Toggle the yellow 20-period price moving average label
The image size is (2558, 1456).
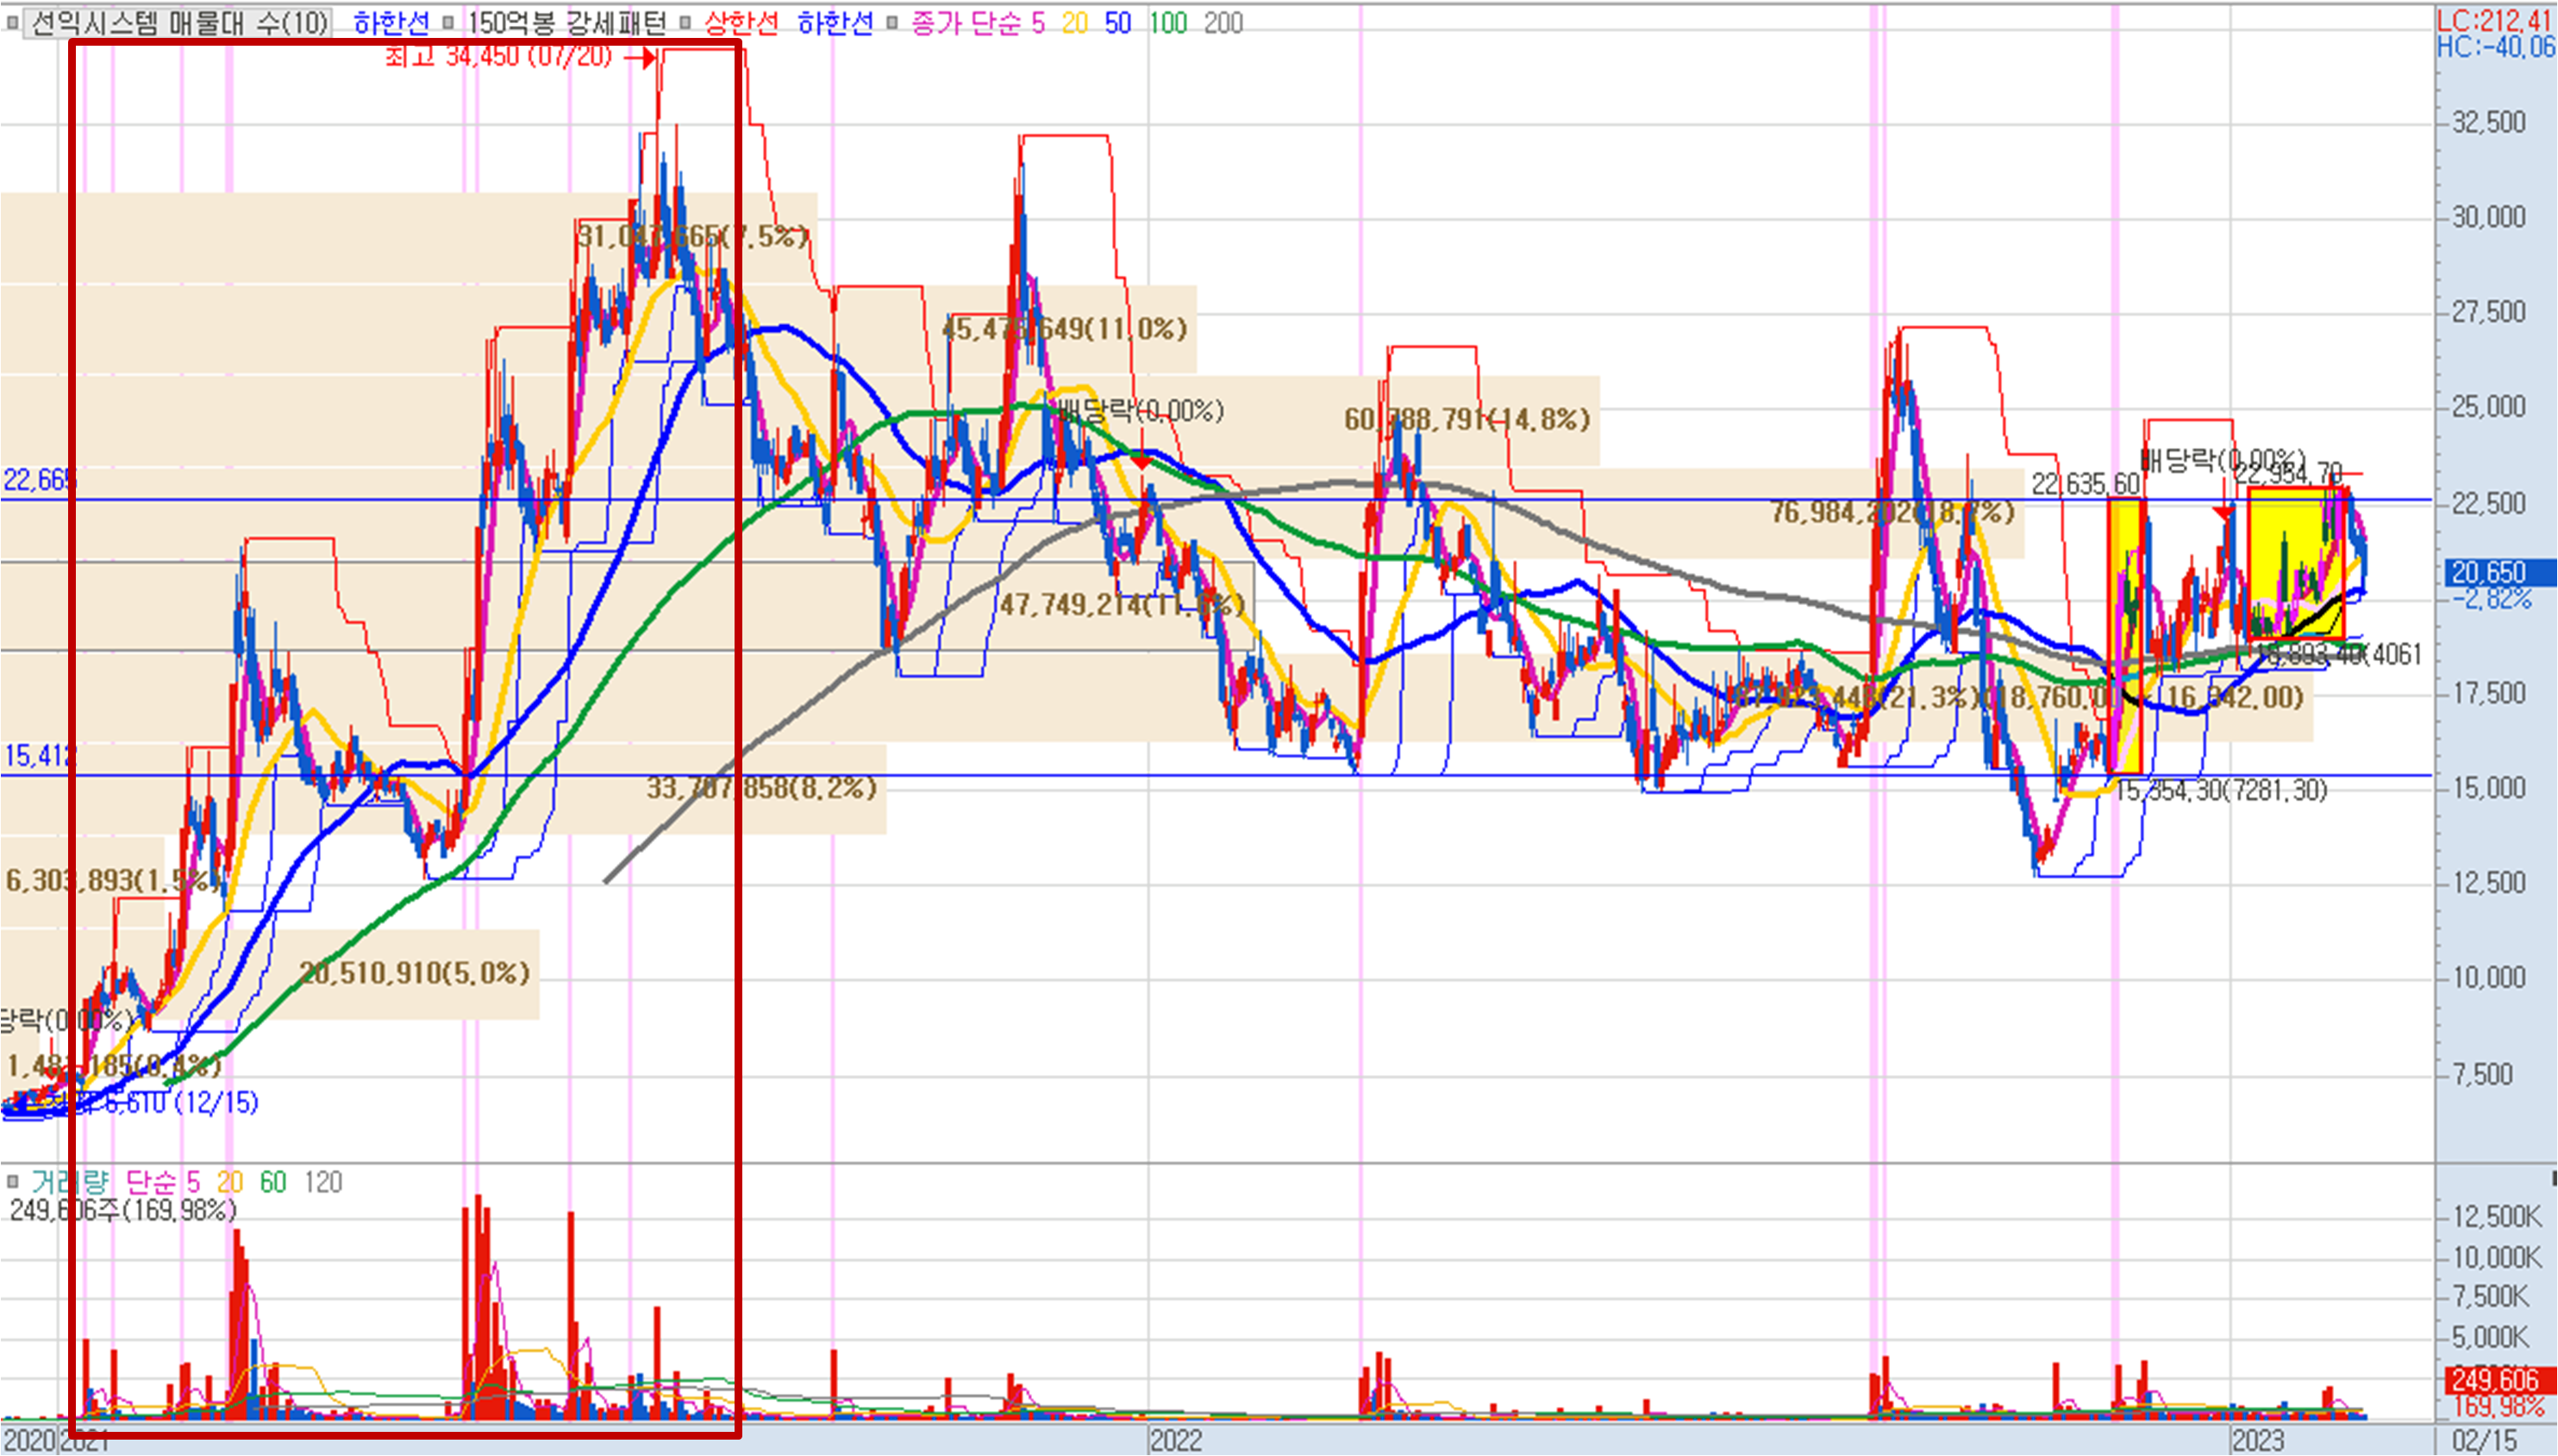1074,22
